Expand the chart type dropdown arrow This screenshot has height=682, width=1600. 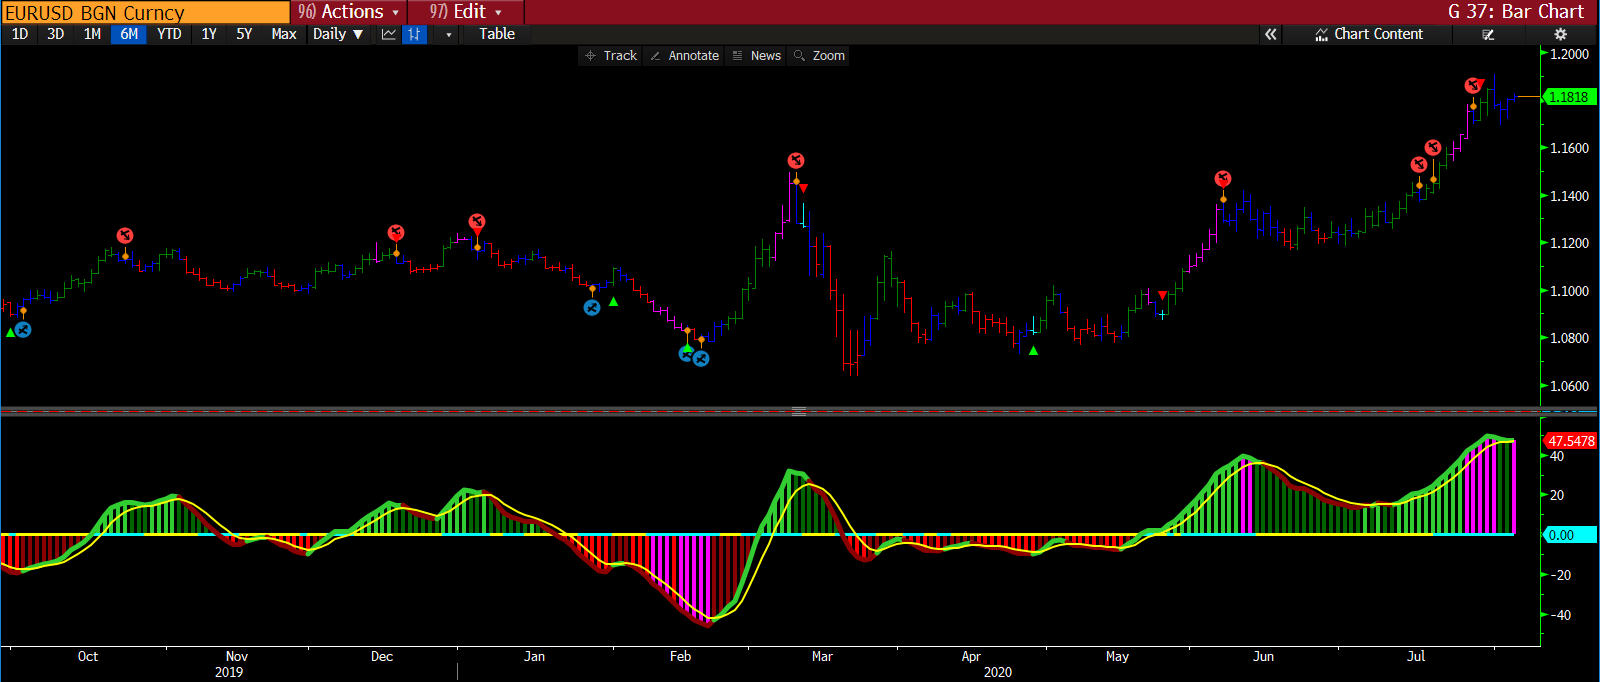pos(448,34)
